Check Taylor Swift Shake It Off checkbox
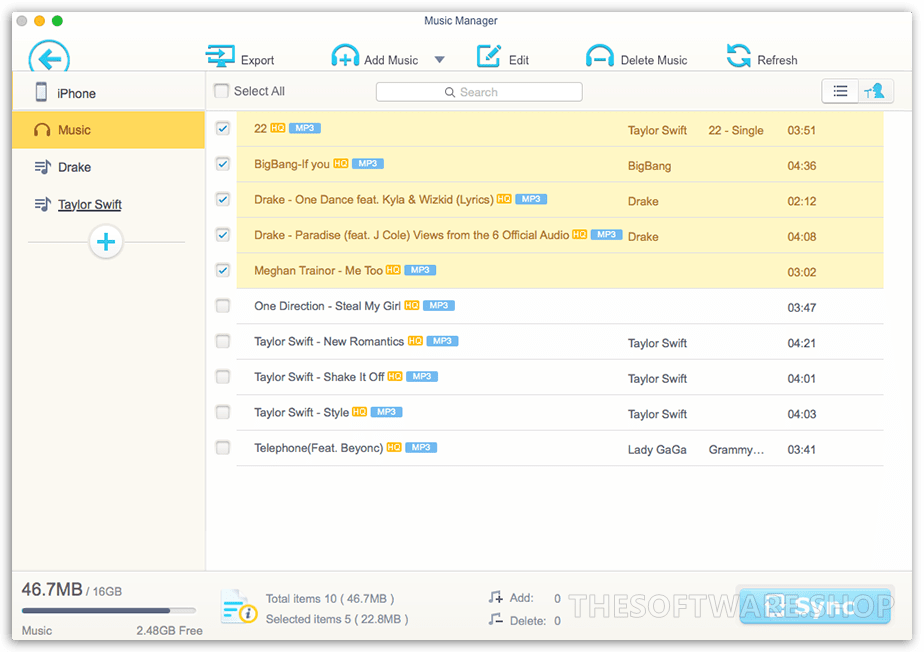Viewport: 924px width, 652px height. (x=223, y=377)
